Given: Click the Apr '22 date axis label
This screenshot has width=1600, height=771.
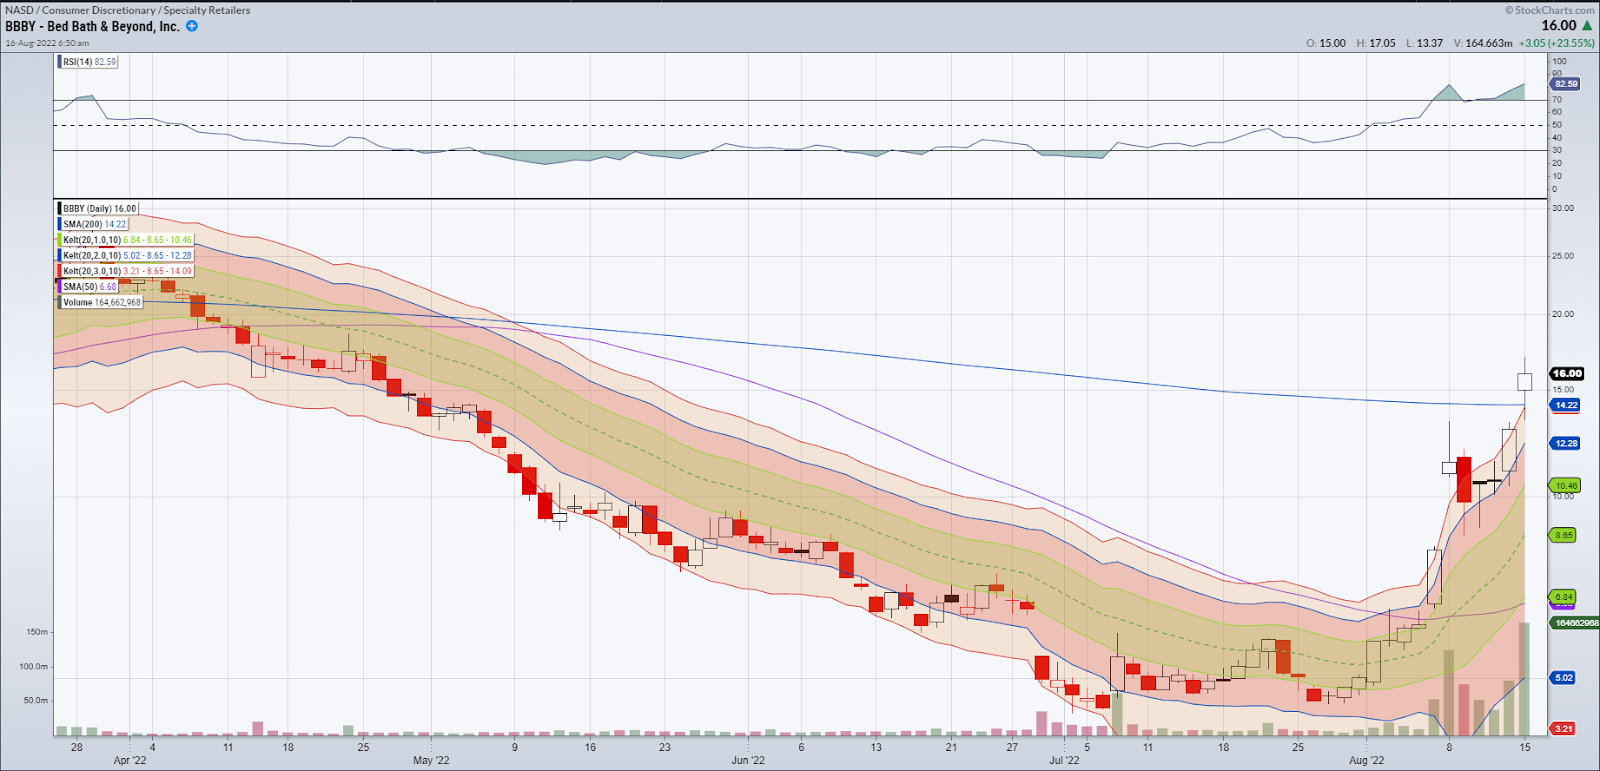Looking at the screenshot, I should pos(130,760).
